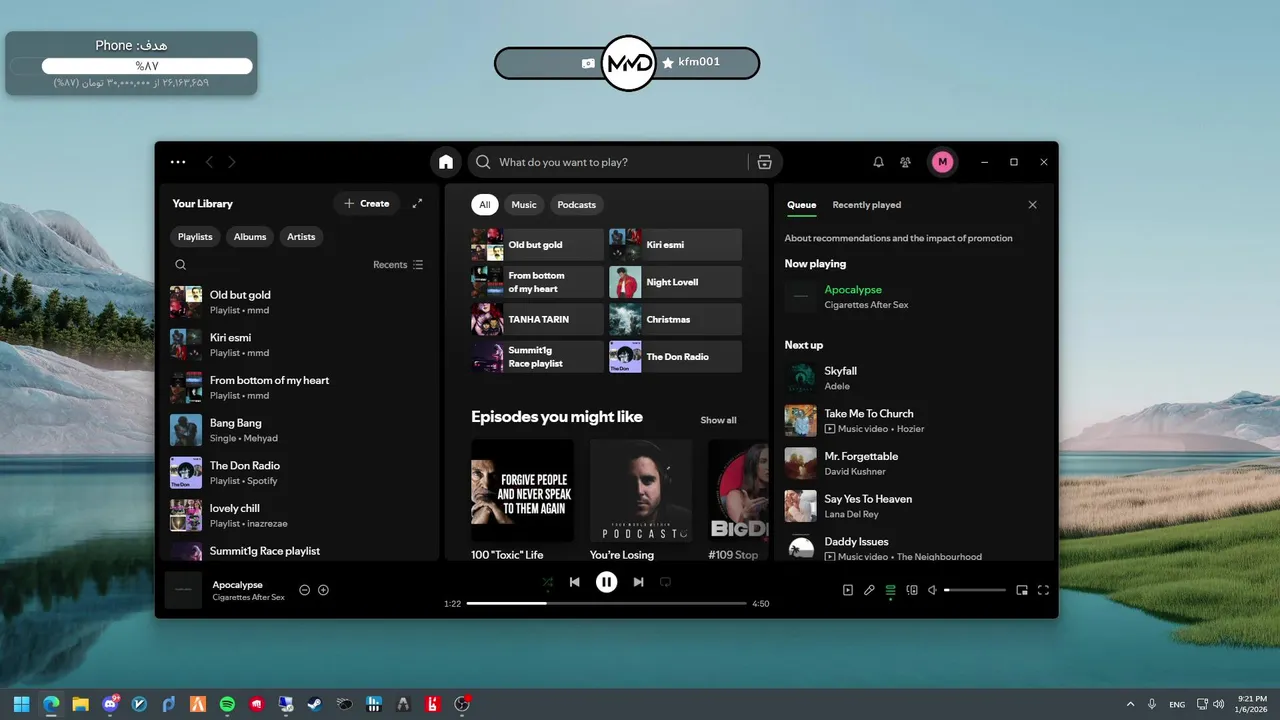The image size is (1280, 720).
Task: Open the What's New notifications bell
Action: click(x=878, y=162)
